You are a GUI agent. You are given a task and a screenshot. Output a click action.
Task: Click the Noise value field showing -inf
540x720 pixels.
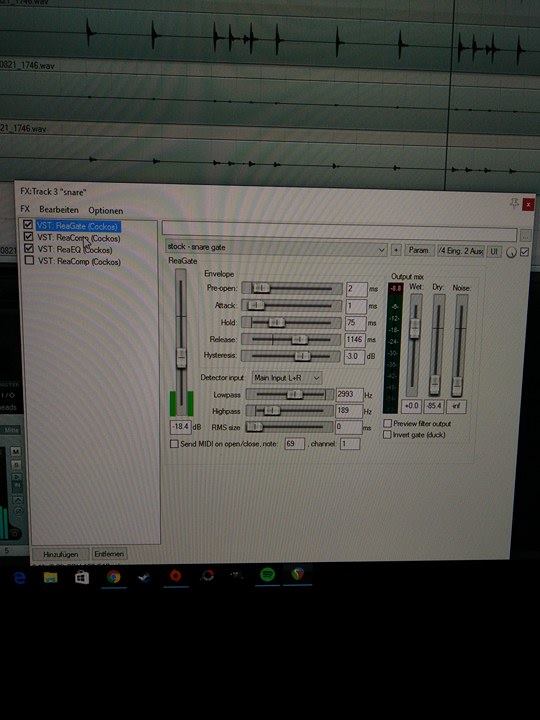pos(456,407)
